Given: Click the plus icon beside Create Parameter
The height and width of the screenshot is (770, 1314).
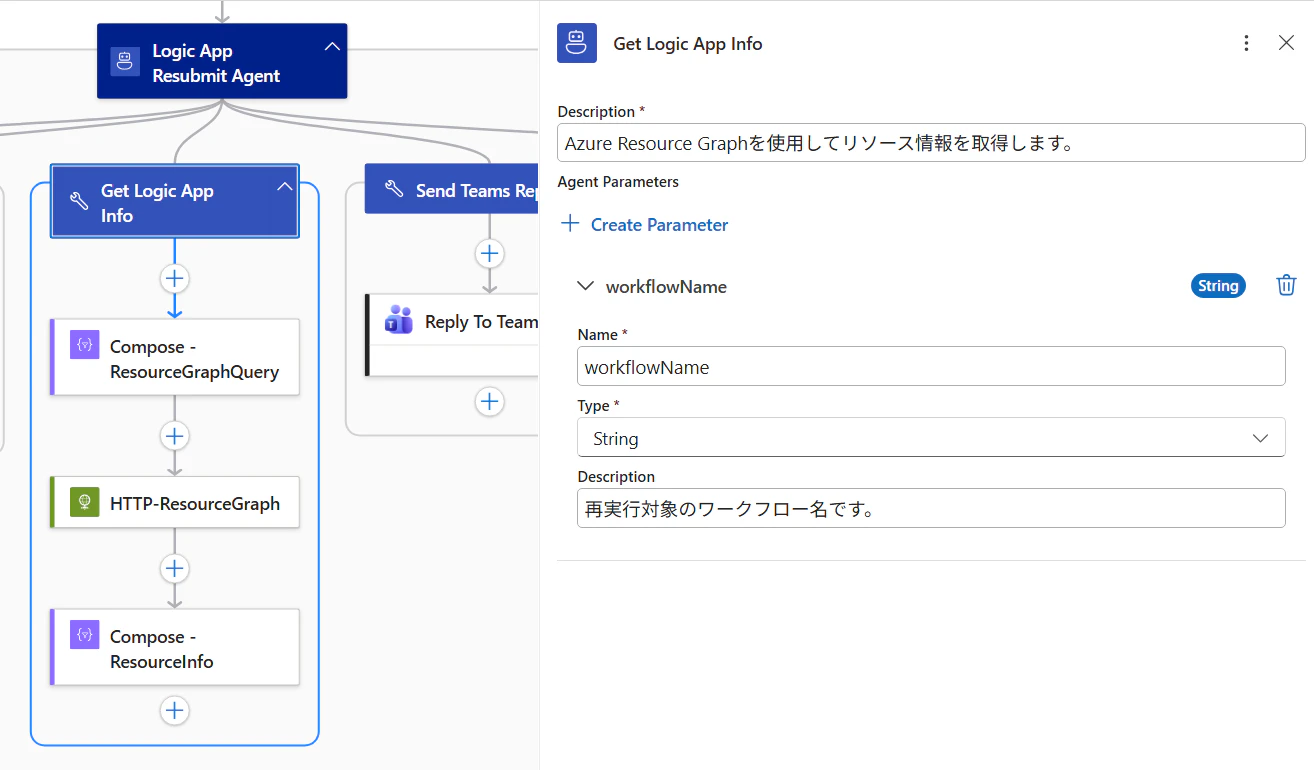Looking at the screenshot, I should (x=570, y=224).
